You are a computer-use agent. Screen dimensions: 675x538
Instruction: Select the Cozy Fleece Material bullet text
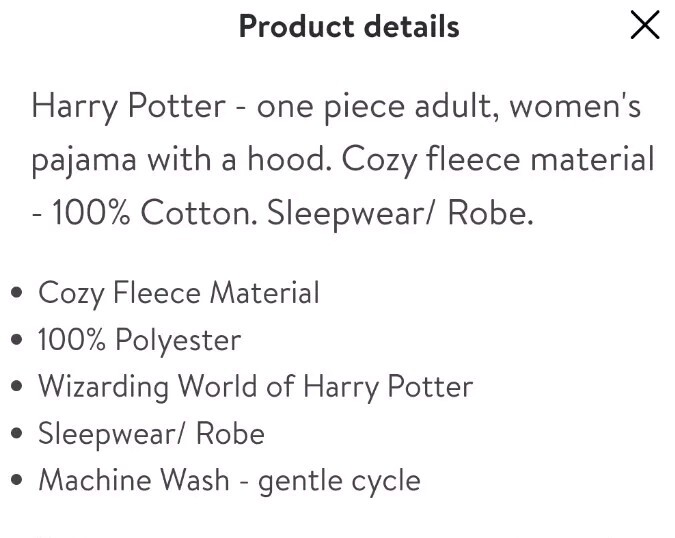(179, 293)
